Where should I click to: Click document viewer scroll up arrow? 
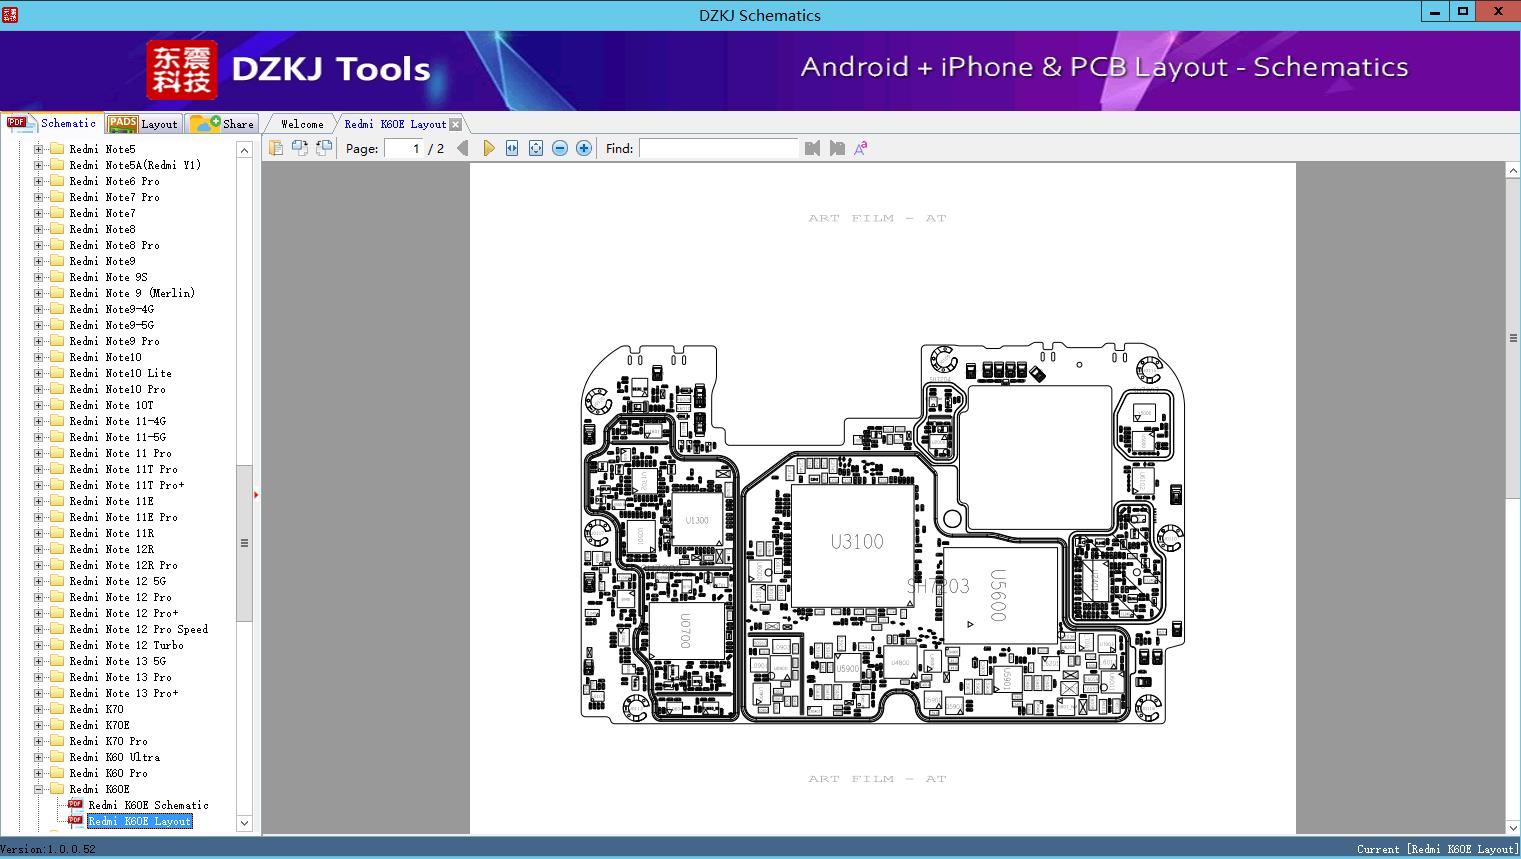tap(1513, 171)
